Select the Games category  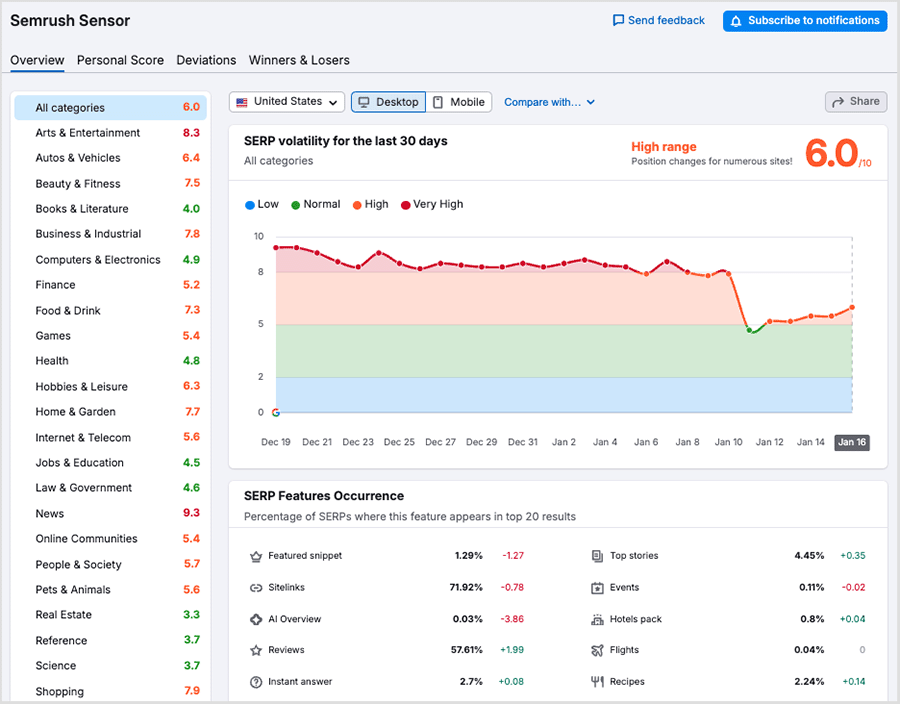click(110, 336)
